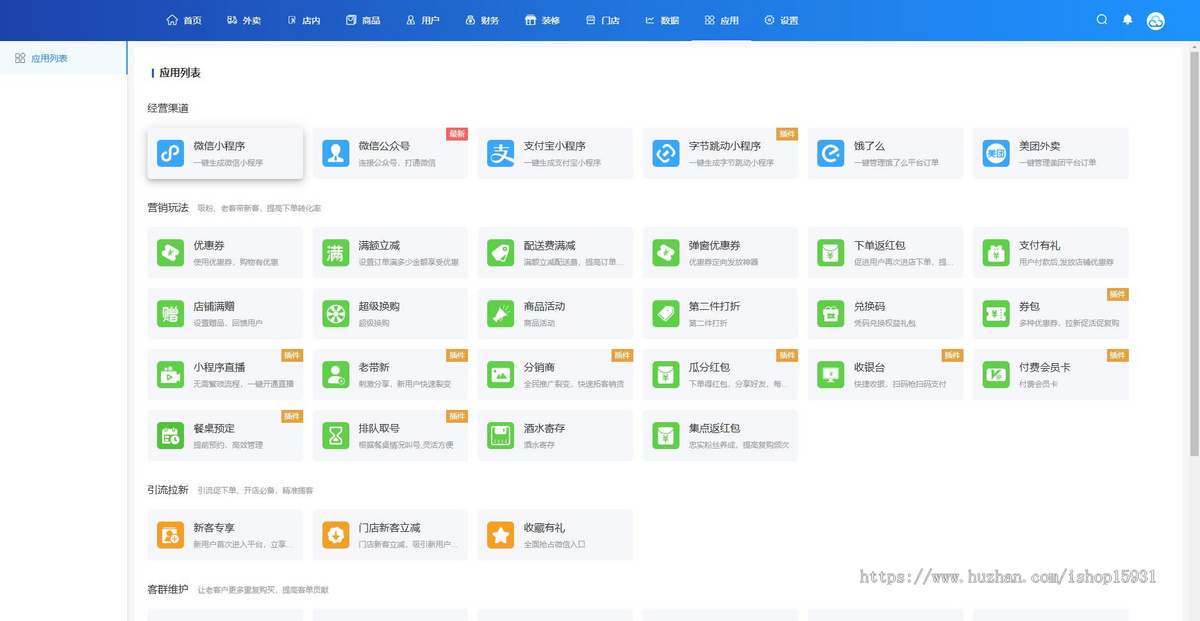
Task: Click the notification bell icon
Action: [x=1128, y=20]
